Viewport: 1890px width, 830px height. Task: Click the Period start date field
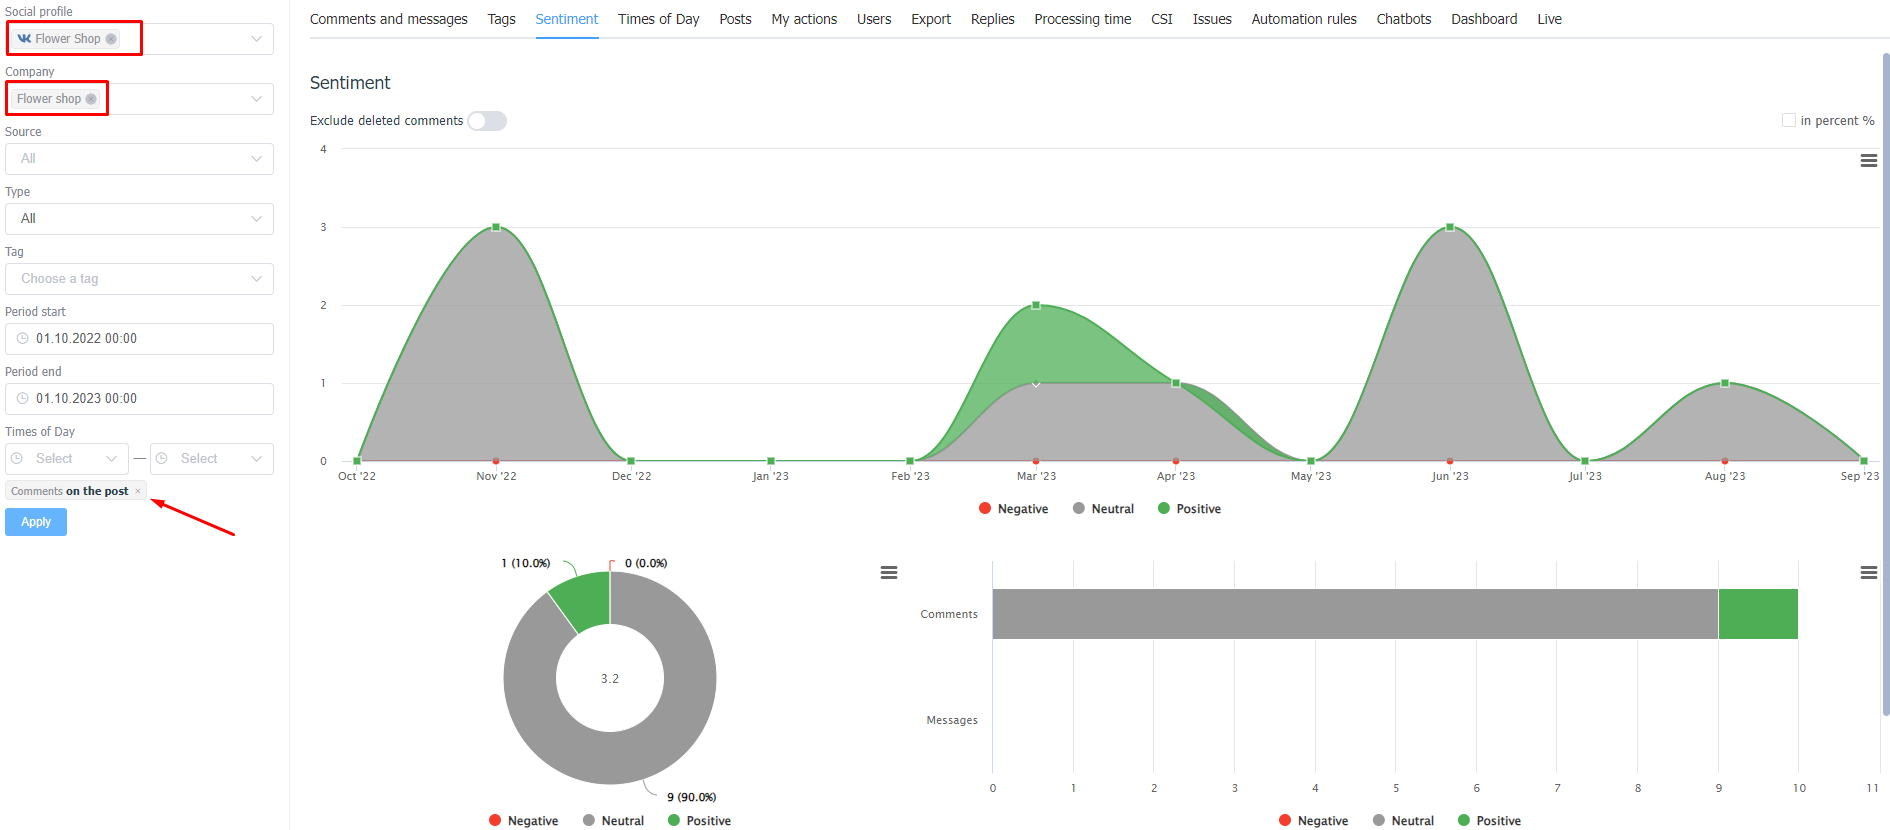(139, 339)
